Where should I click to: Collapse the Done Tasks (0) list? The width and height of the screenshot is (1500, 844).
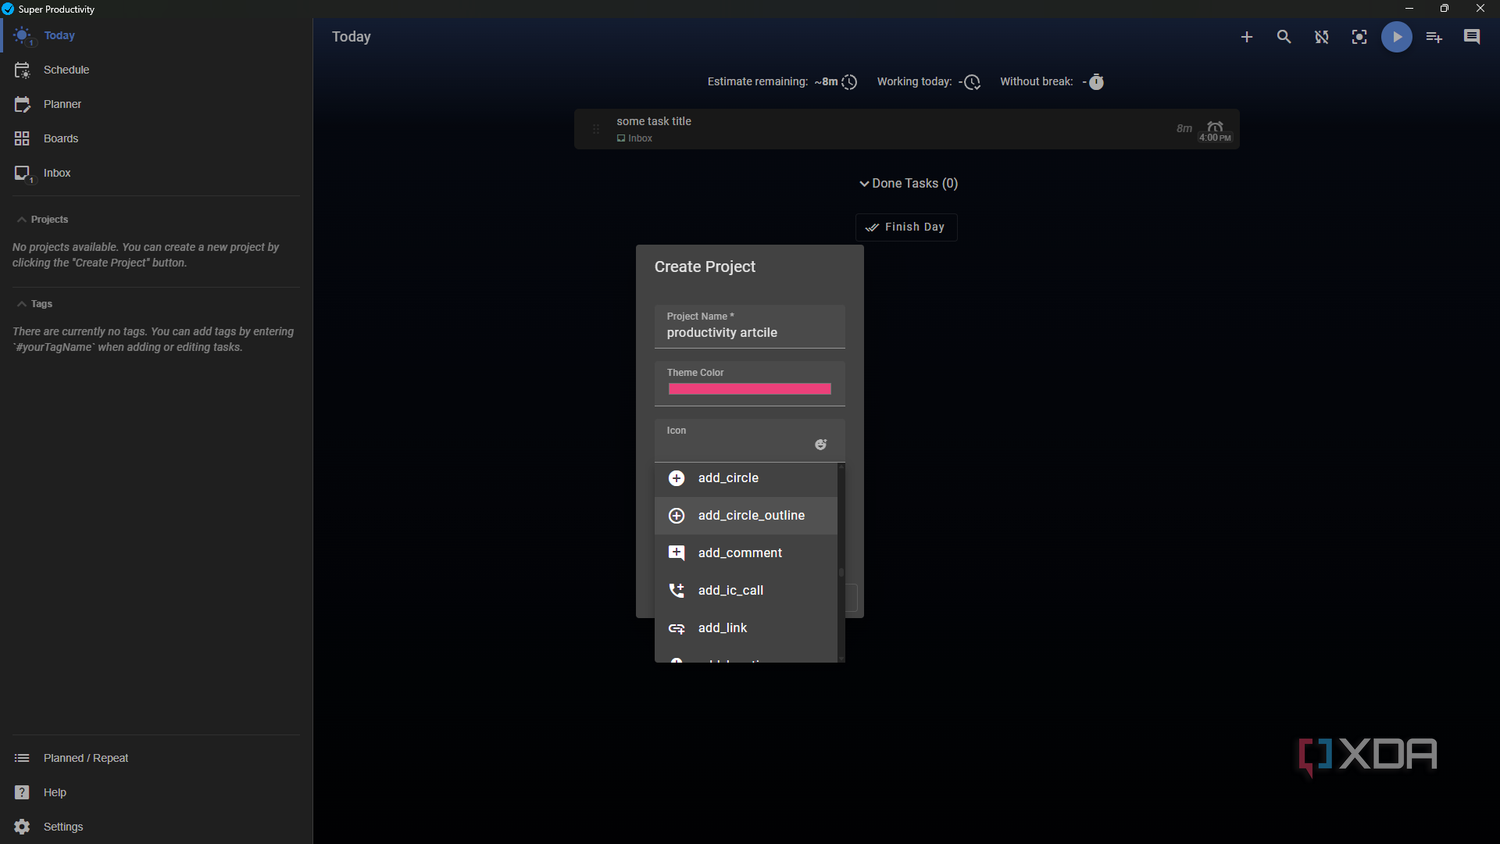click(908, 184)
